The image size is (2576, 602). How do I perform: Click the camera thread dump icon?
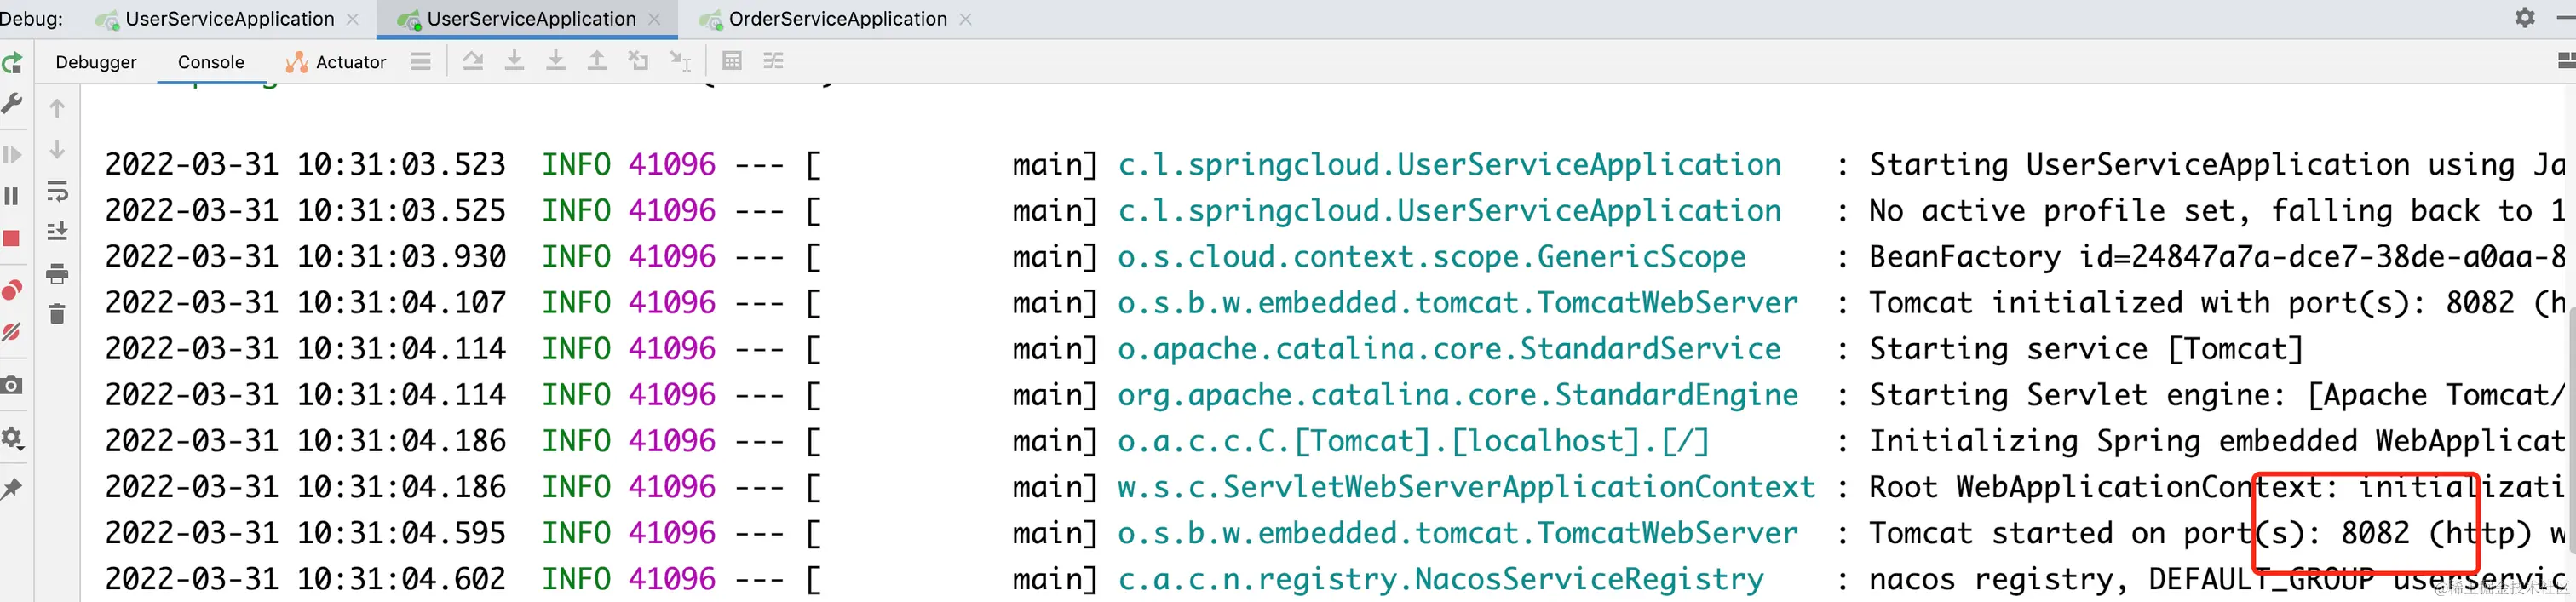pos(12,385)
